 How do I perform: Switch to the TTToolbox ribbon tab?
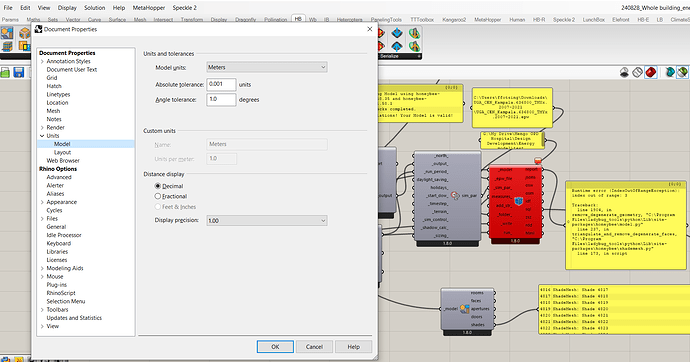pyautogui.click(x=422, y=20)
